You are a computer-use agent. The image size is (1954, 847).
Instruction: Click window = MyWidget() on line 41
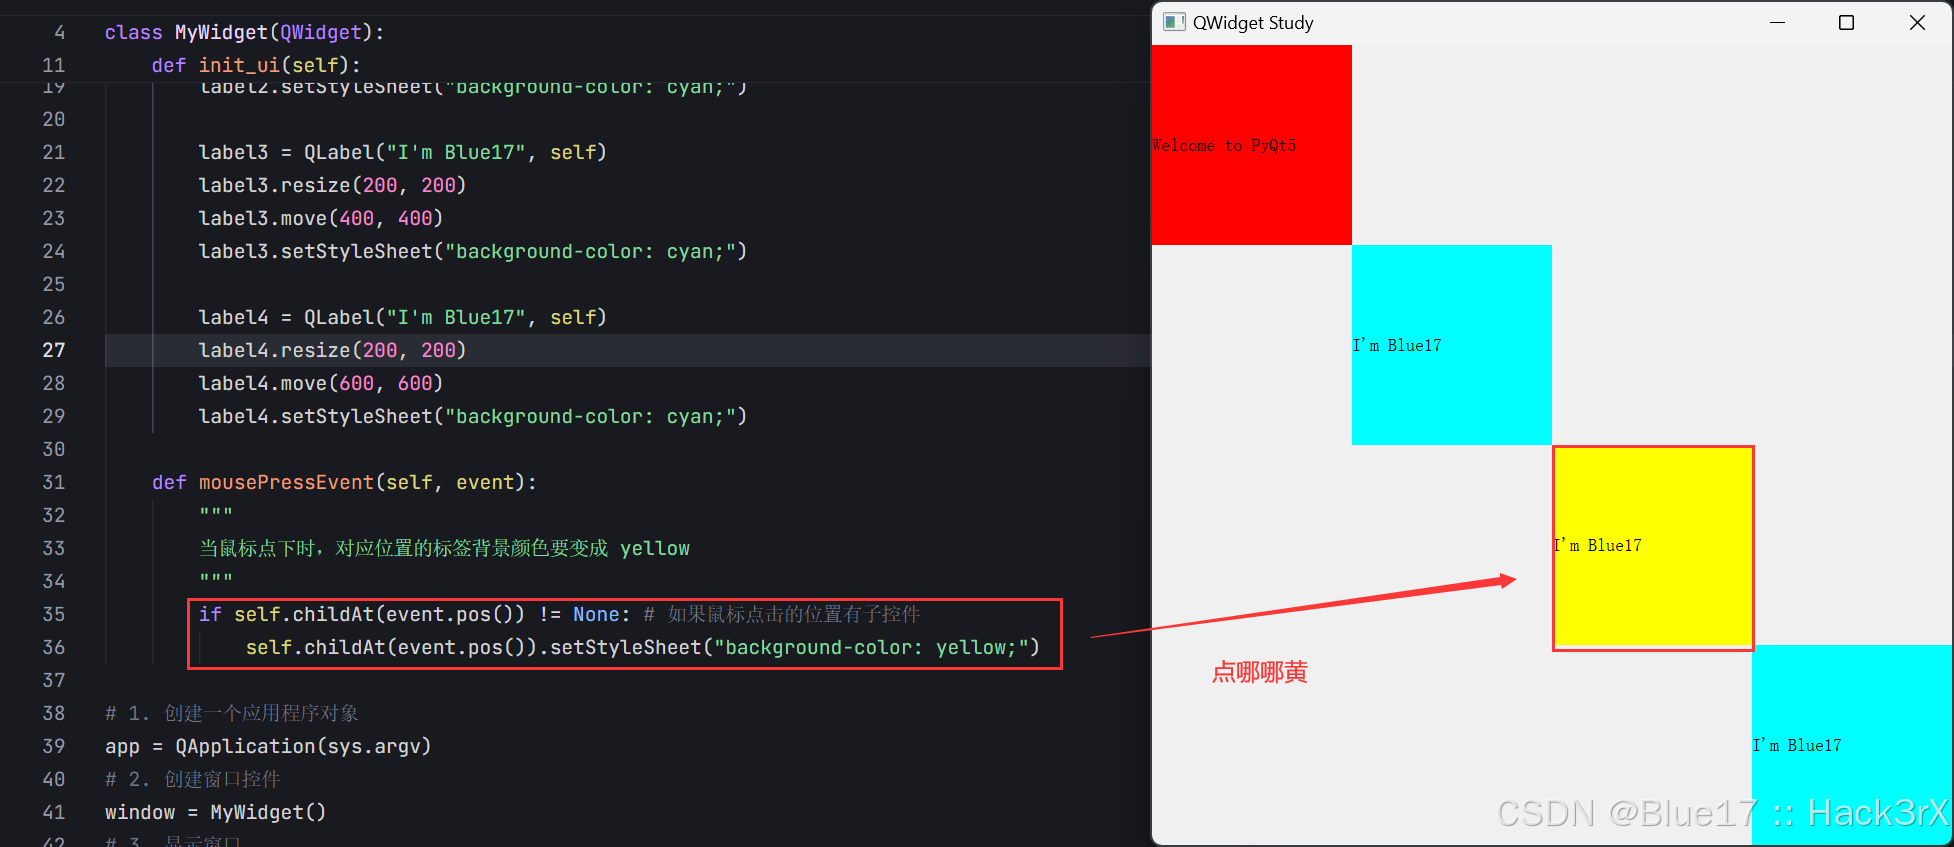pyautogui.click(x=215, y=812)
